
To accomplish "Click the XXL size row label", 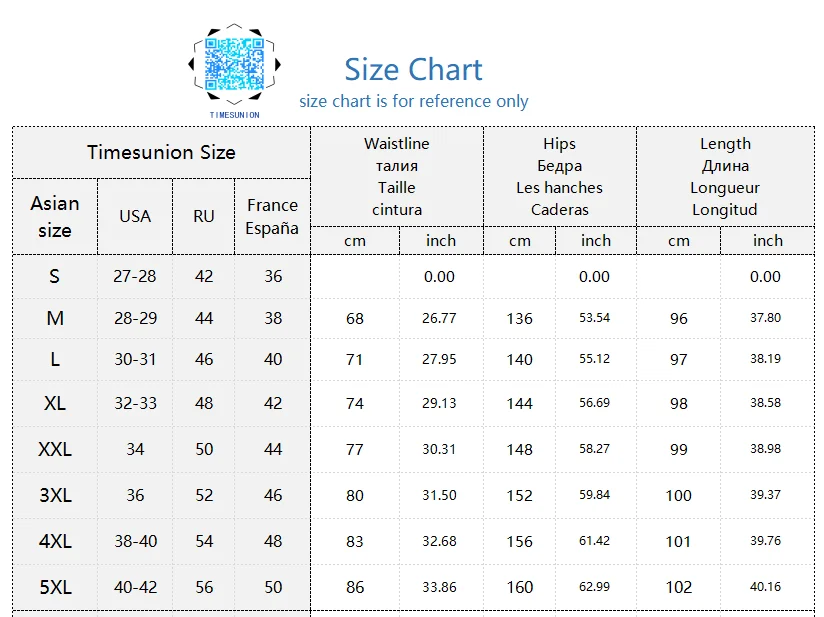I will tap(55, 449).
